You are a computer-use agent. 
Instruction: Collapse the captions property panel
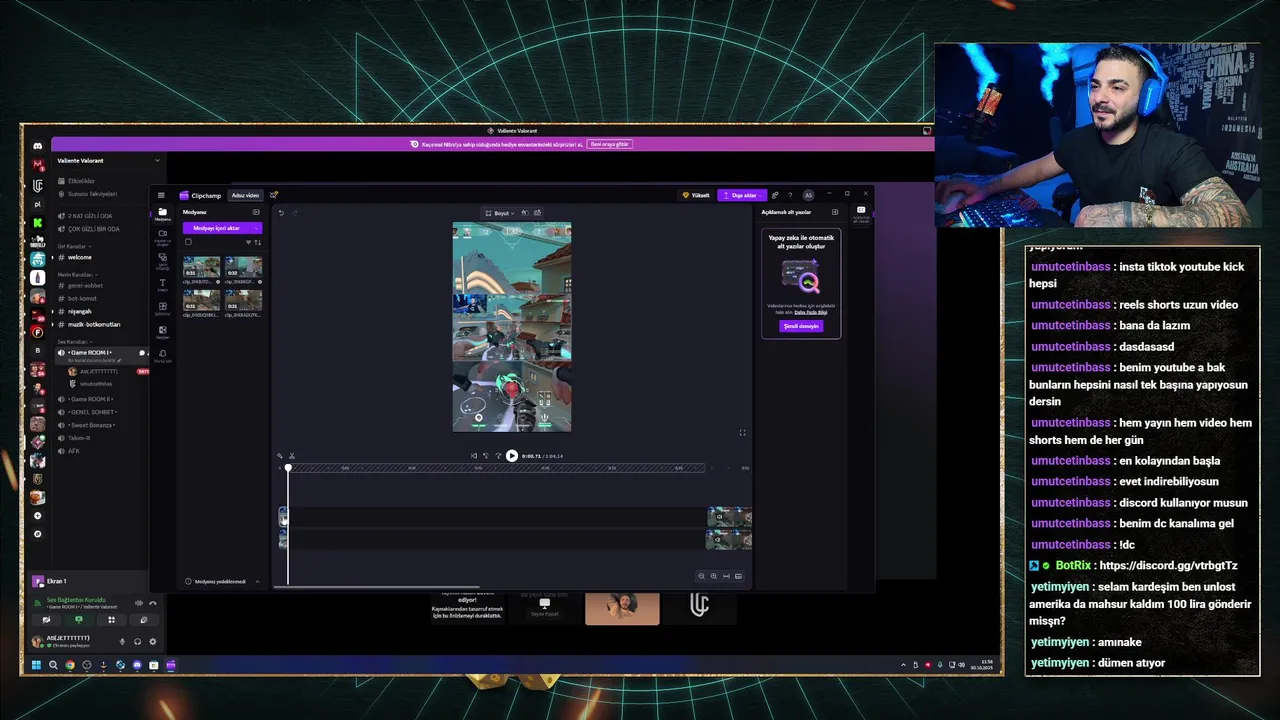835,212
